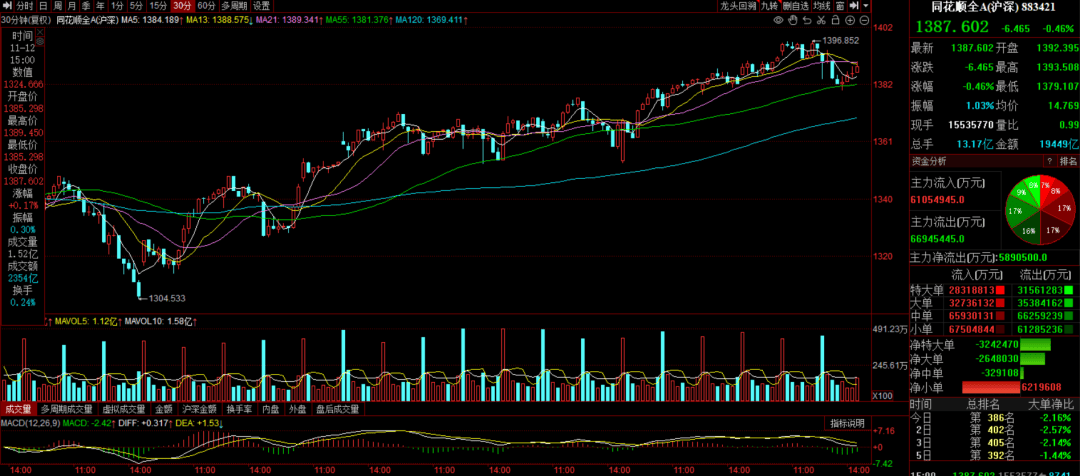
Task: Click the 排名 label in capital analysis
Action: [x=1068, y=160]
